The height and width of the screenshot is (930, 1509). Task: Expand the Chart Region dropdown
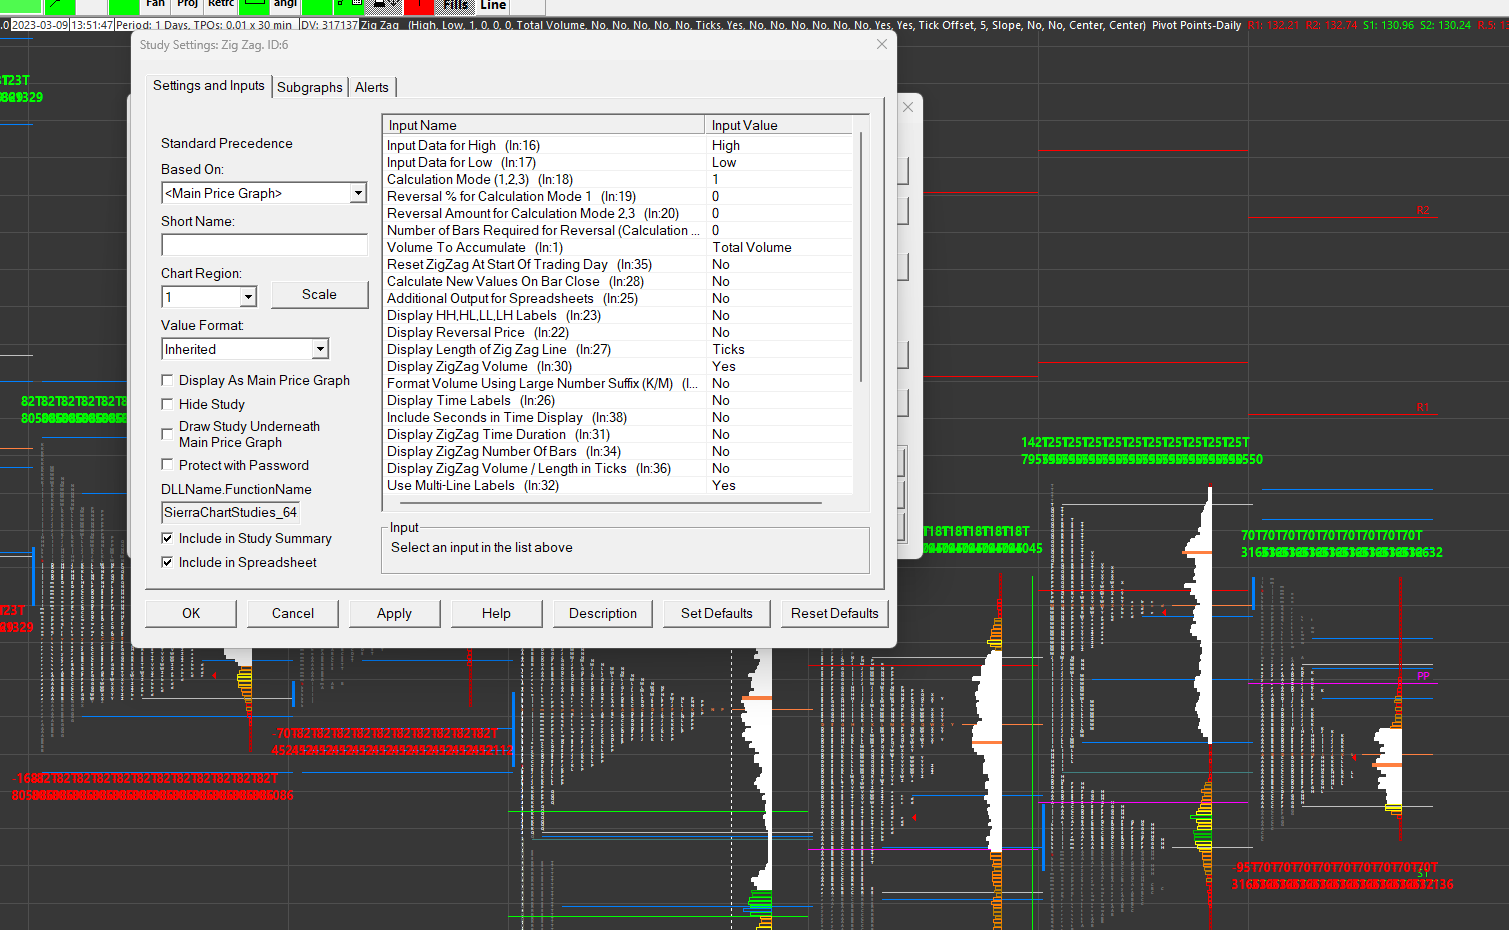[x=248, y=297]
